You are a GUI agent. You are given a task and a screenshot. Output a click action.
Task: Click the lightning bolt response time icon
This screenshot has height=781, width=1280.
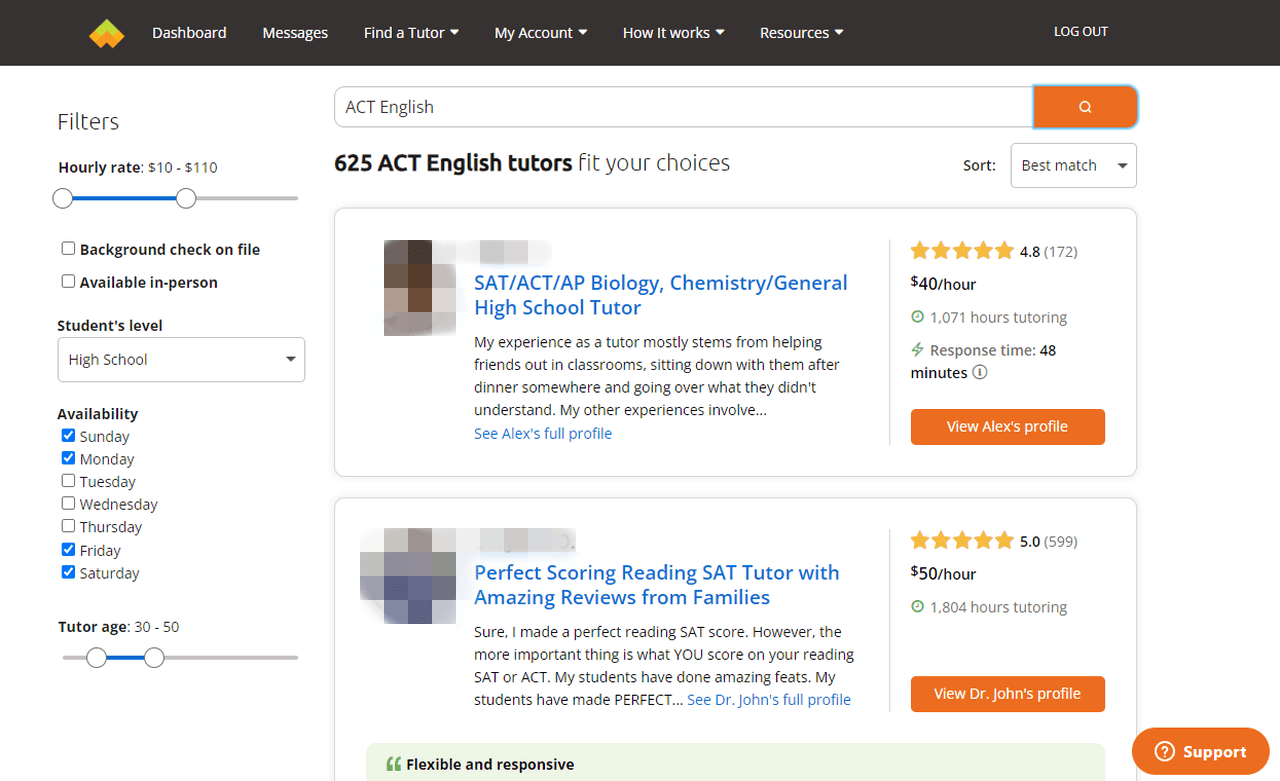click(x=916, y=350)
